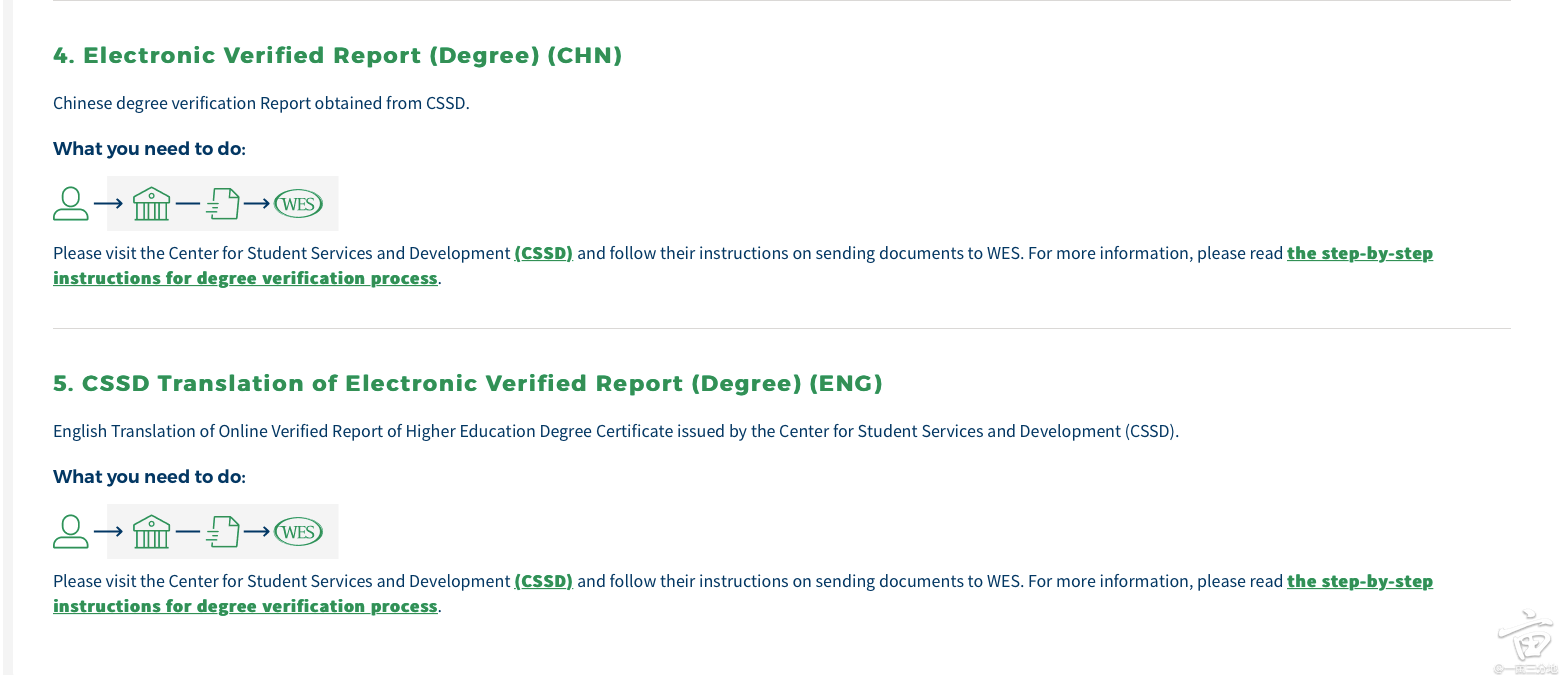Click the arrow after the person icon in section 4
Viewport: 1560px width, 675px height.
108,204
